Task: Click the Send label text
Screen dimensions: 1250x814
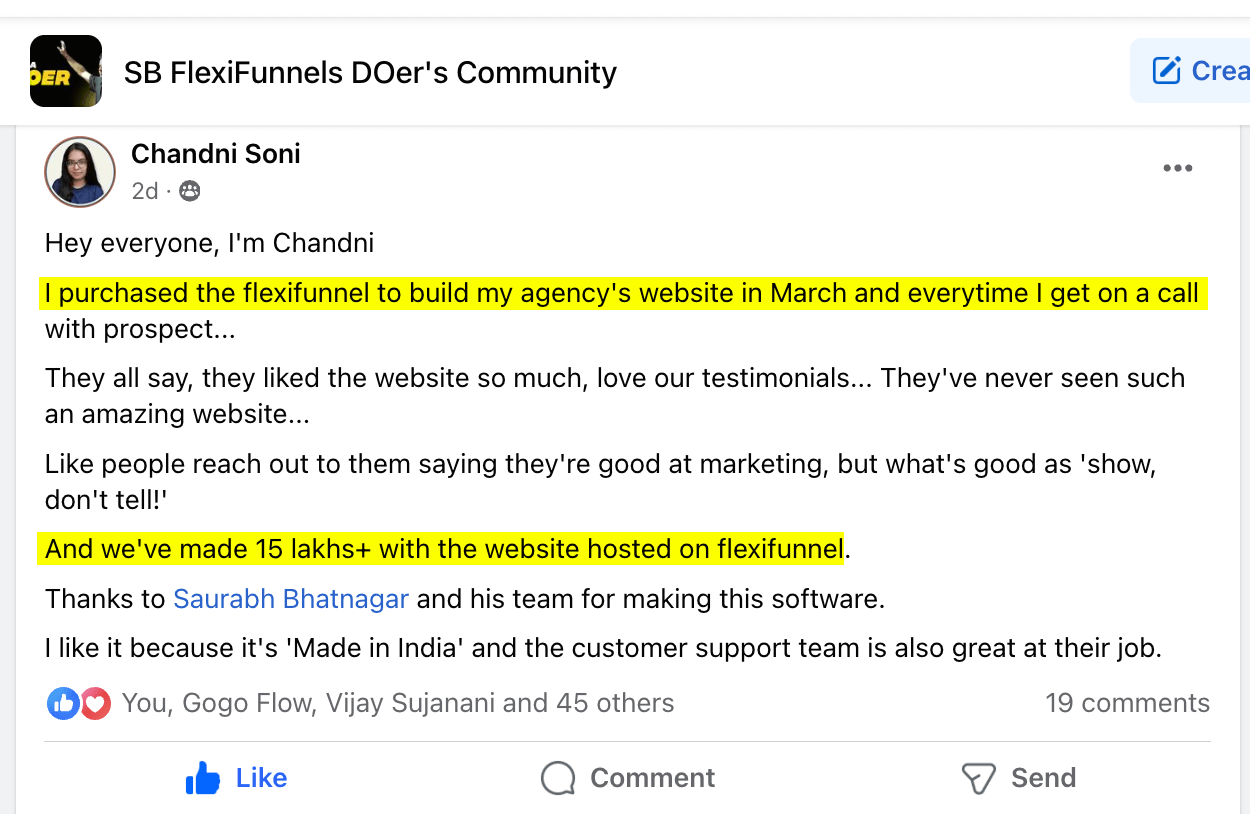Action: pyautogui.click(x=1043, y=778)
